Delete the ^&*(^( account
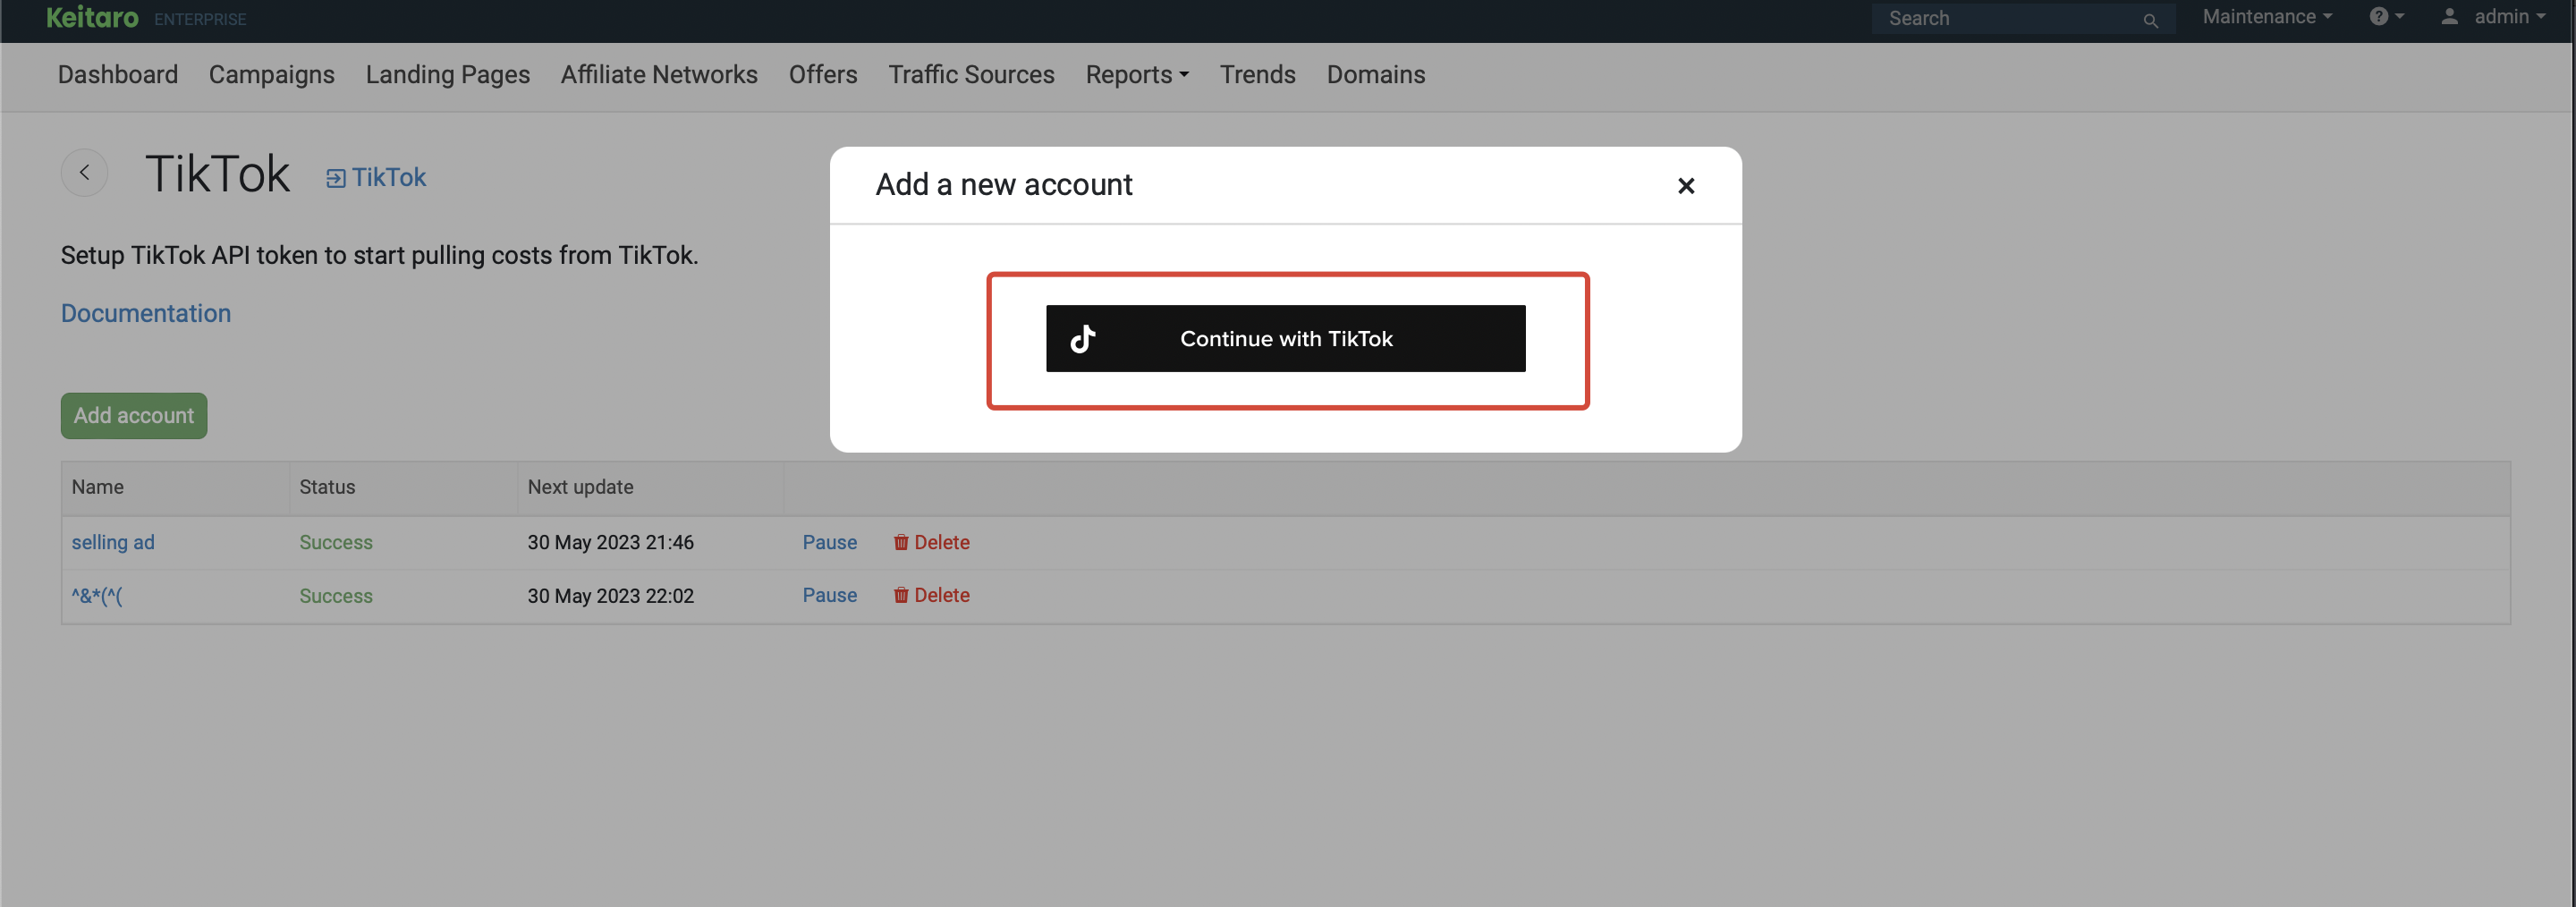Screen dimensions: 2576x907 (931, 595)
